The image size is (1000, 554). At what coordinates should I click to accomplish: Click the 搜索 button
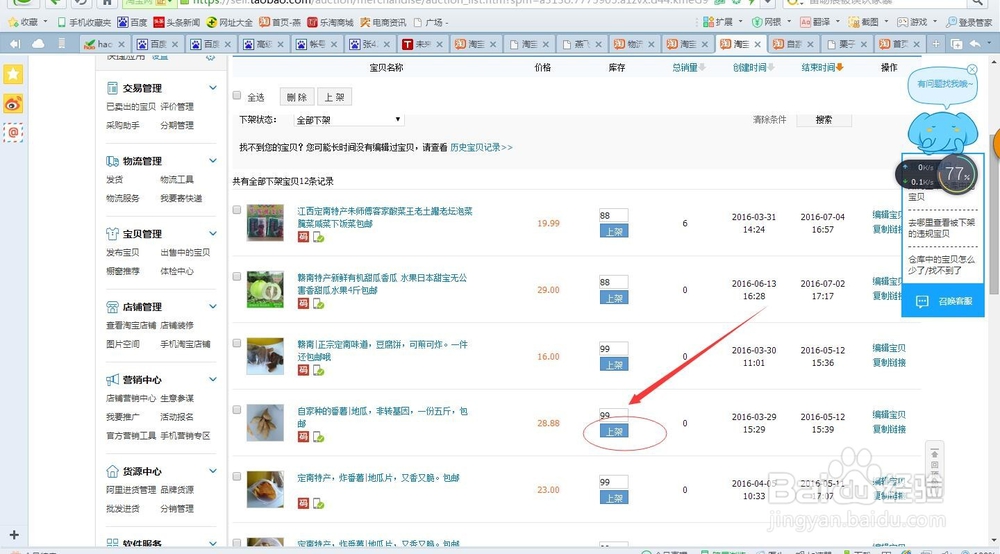[x=823, y=119]
